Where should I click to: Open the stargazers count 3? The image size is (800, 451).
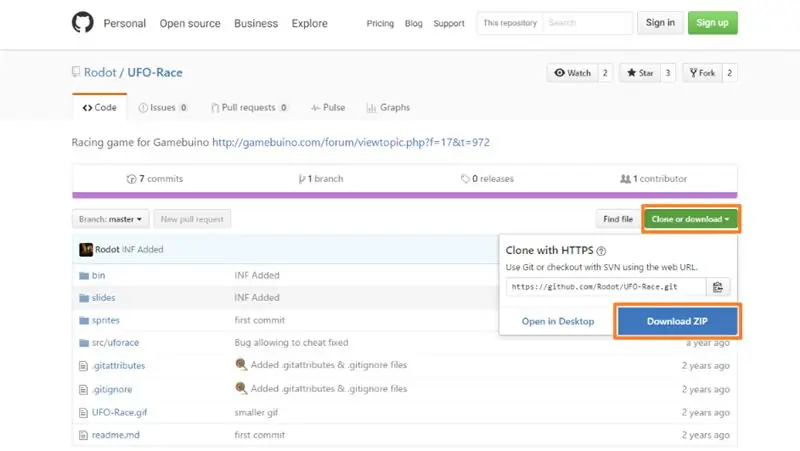[668, 73]
